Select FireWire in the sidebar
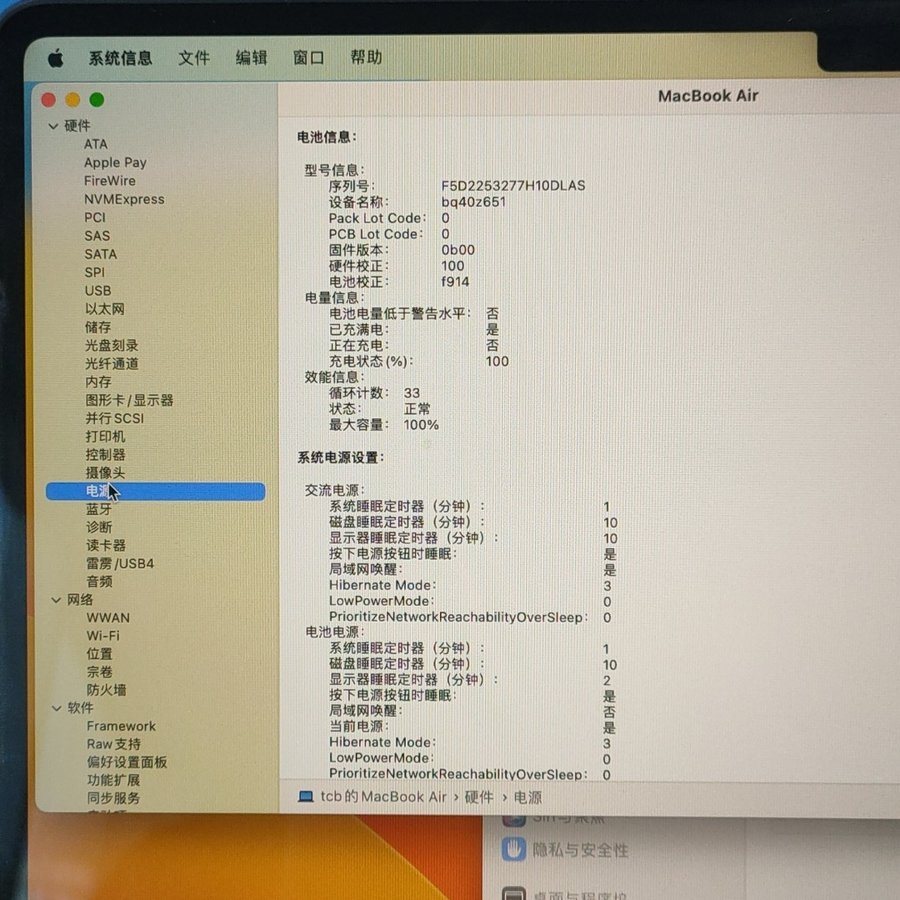 coord(110,181)
